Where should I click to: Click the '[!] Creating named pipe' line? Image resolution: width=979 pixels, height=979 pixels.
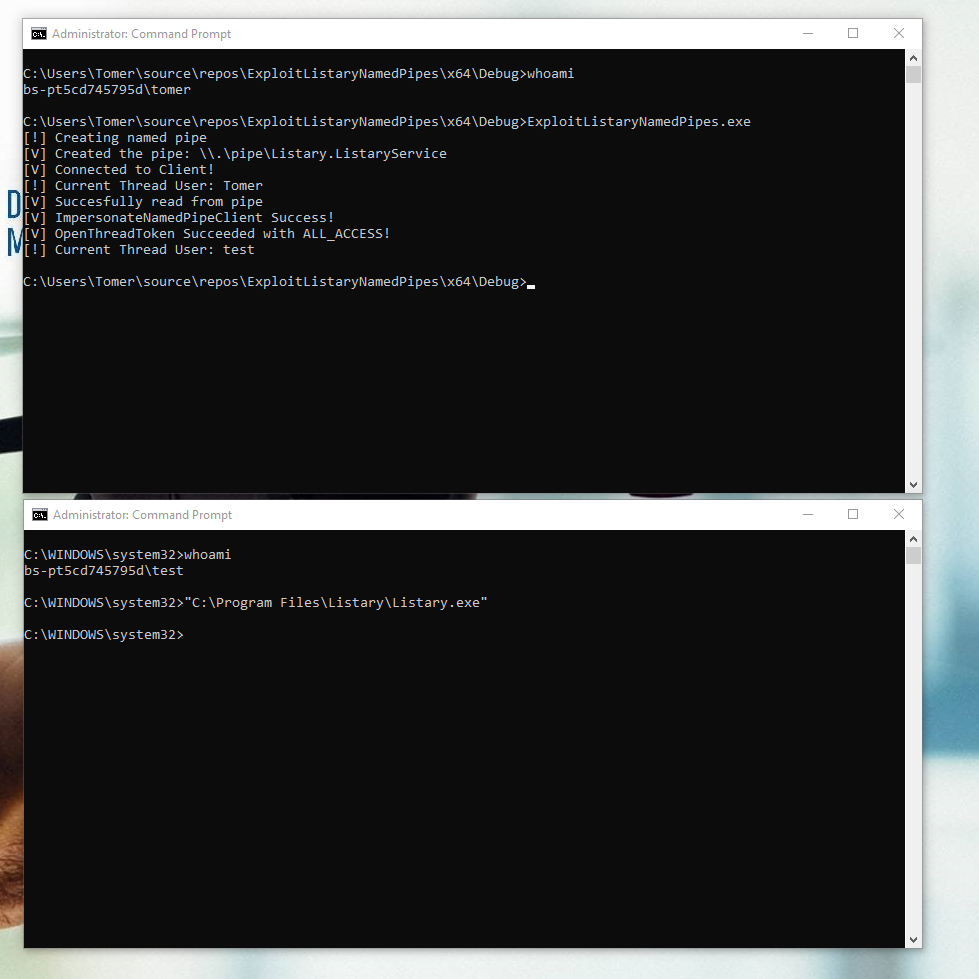(x=115, y=138)
